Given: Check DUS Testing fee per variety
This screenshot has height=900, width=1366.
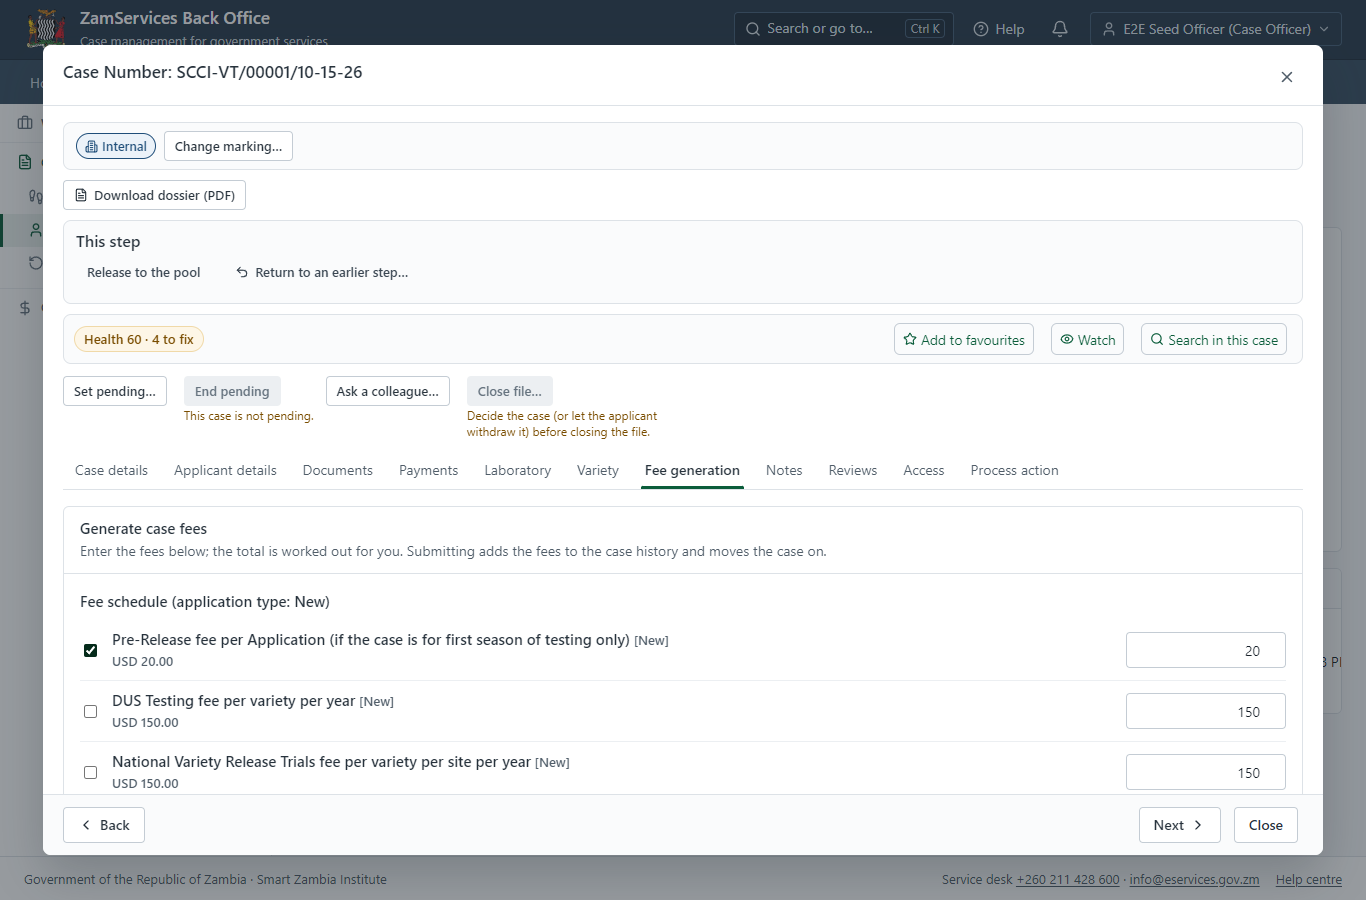Looking at the screenshot, I should (91, 711).
